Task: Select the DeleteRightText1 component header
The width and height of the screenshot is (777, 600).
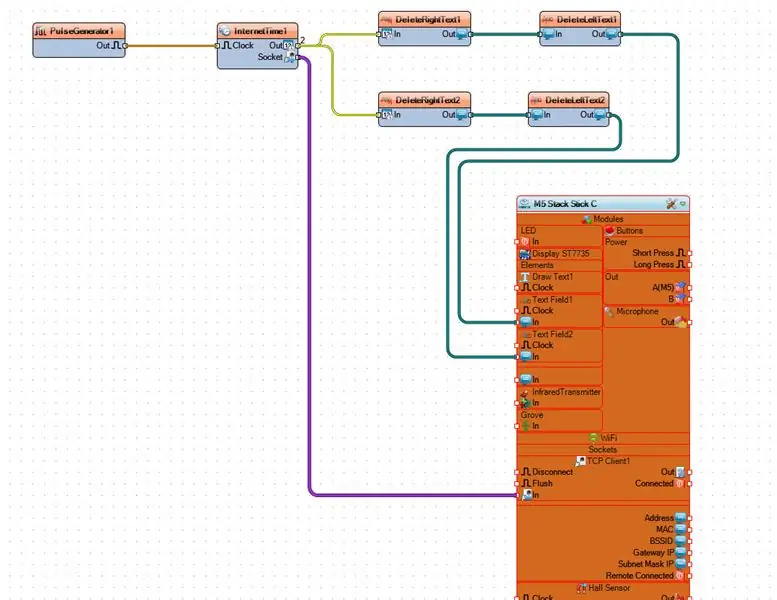Action: [x=425, y=19]
